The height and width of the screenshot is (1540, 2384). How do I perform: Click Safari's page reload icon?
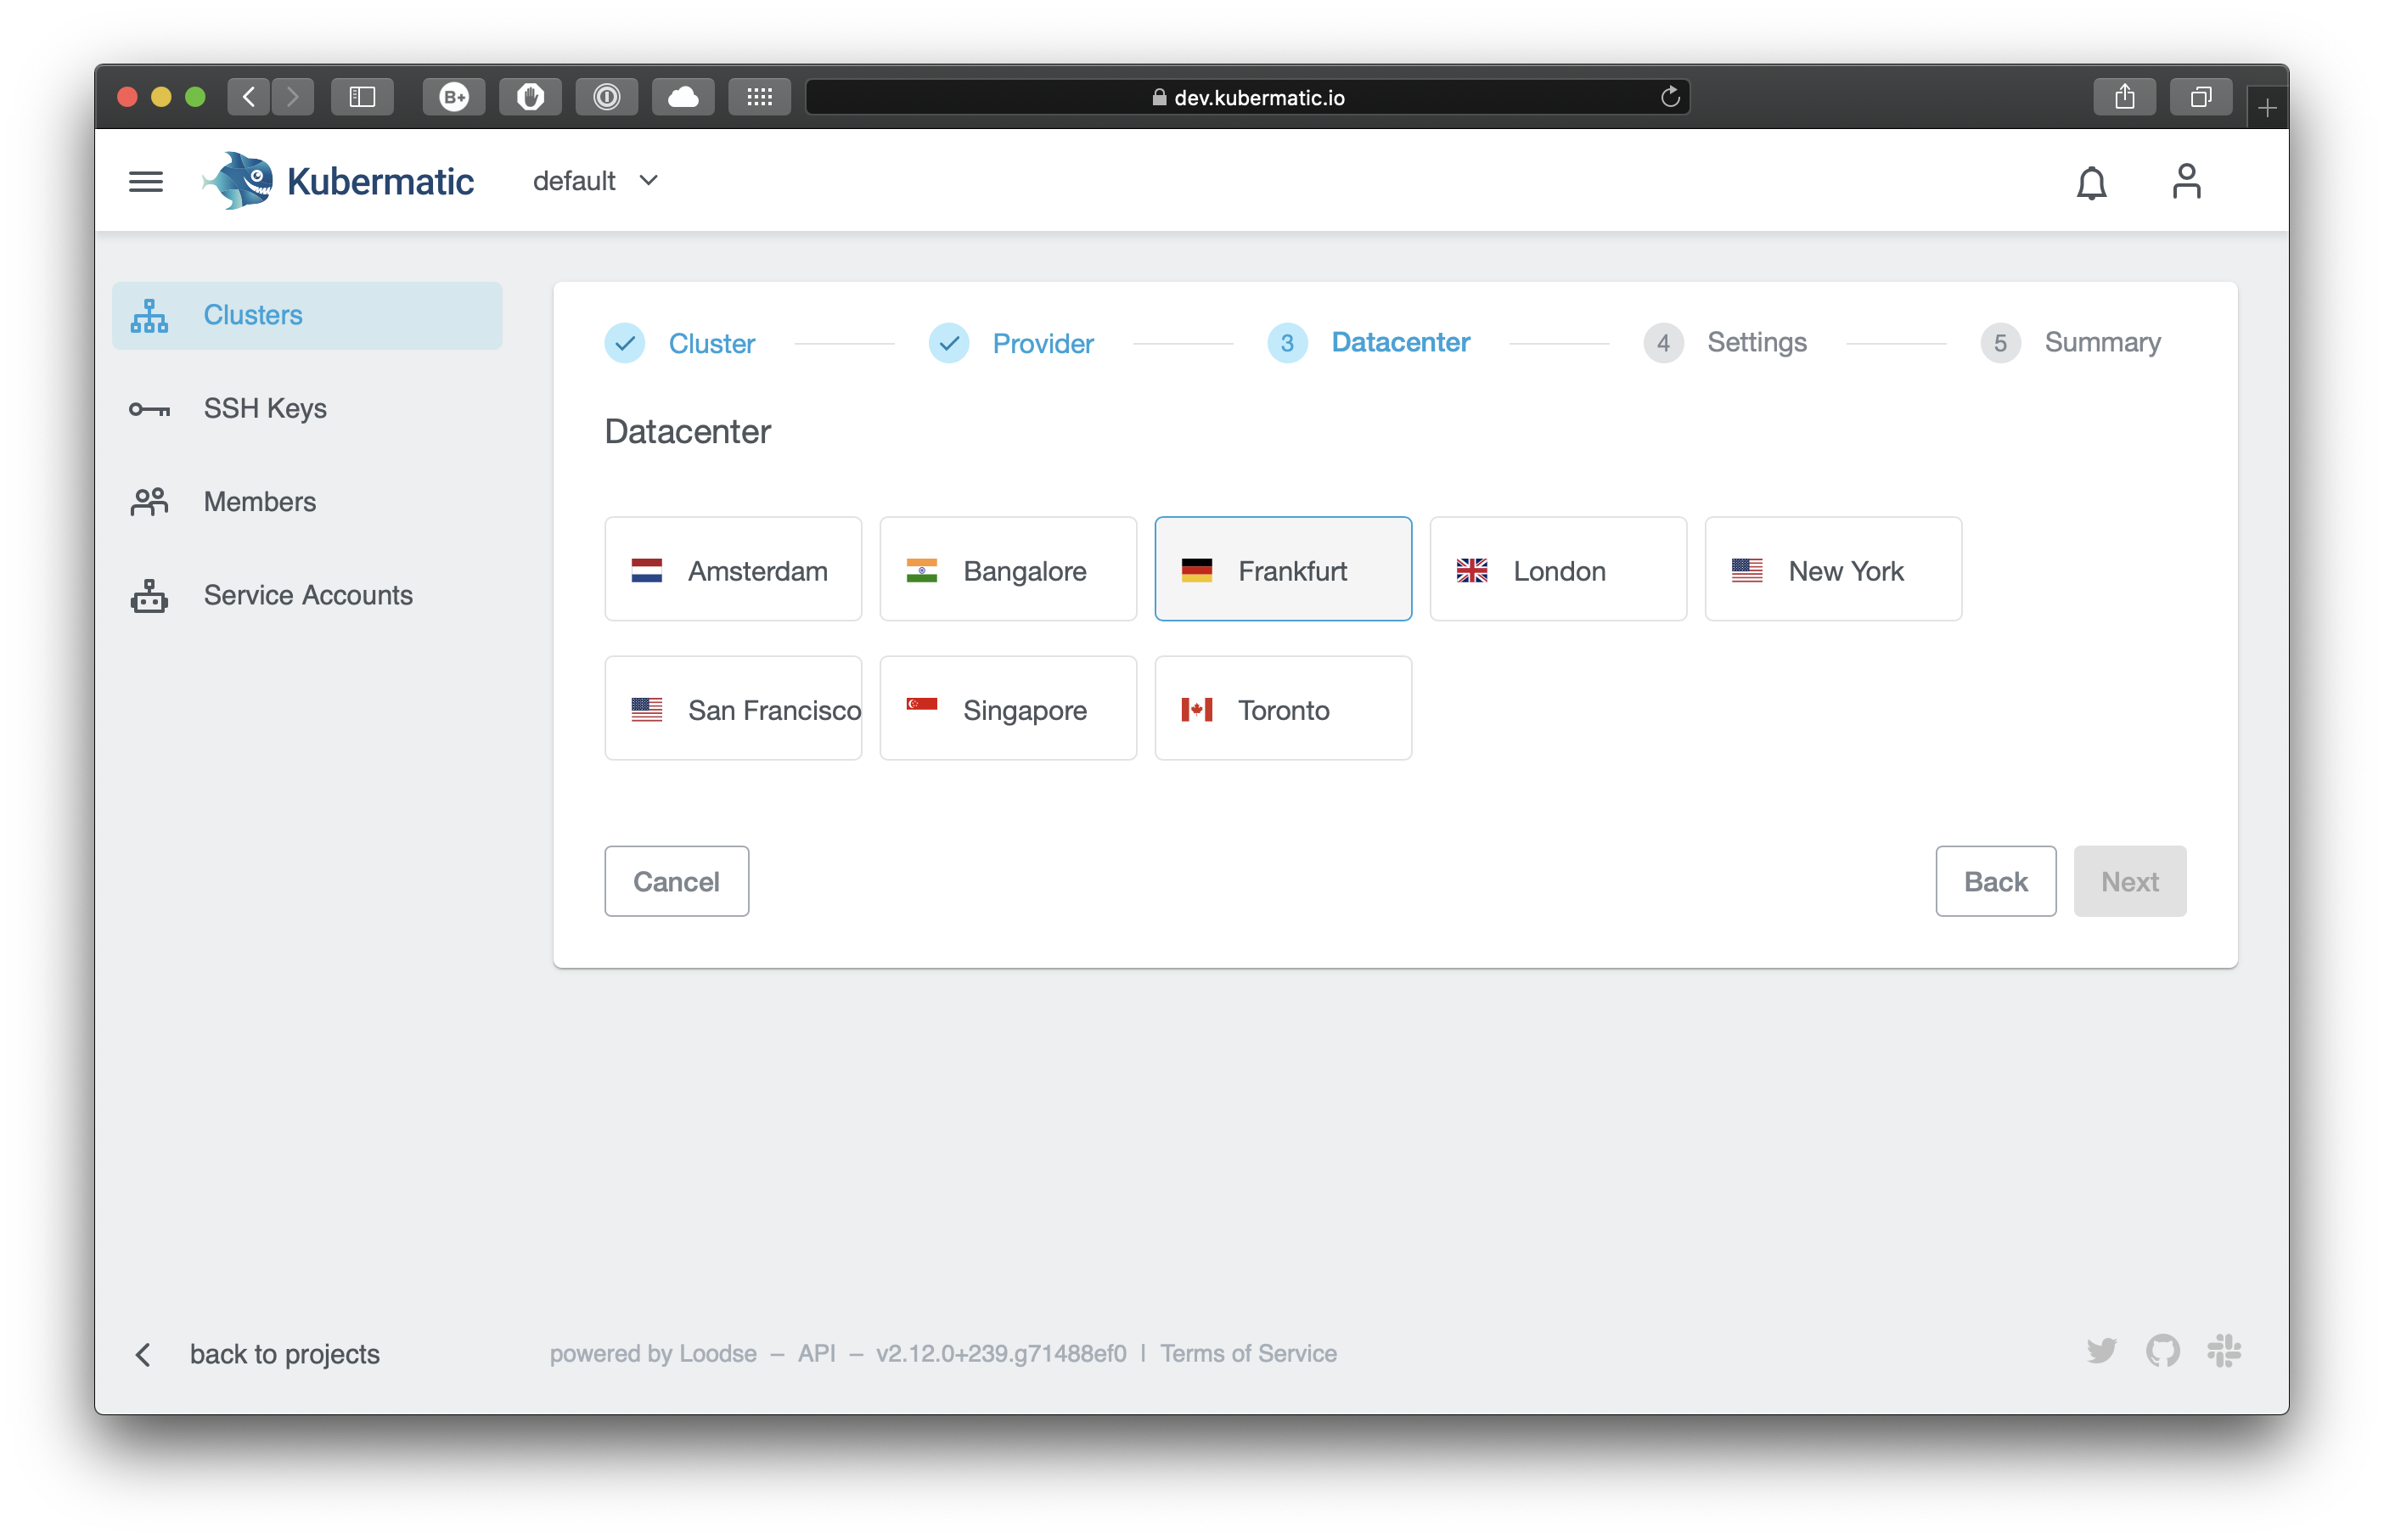point(1669,97)
